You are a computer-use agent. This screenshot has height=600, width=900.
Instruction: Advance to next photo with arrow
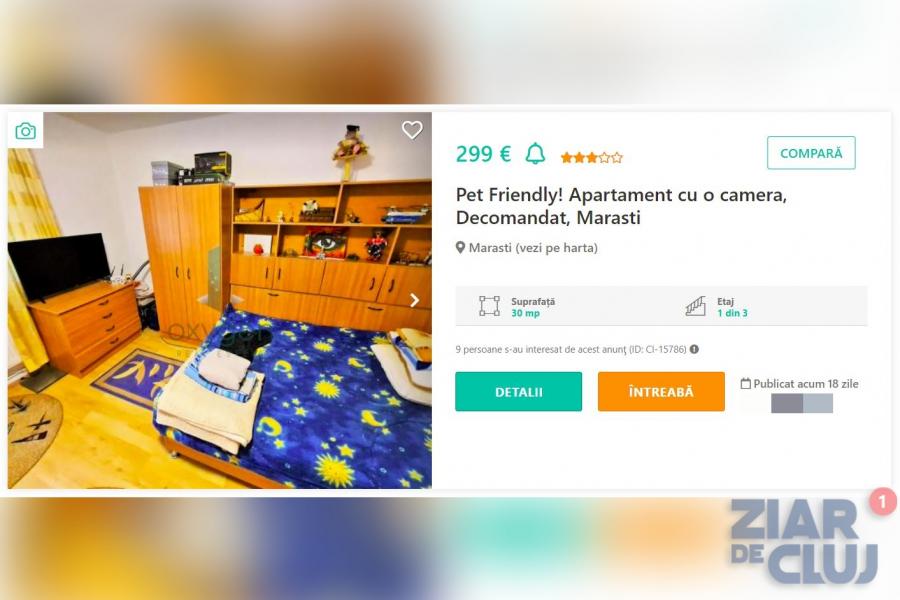[x=414, y=300]
